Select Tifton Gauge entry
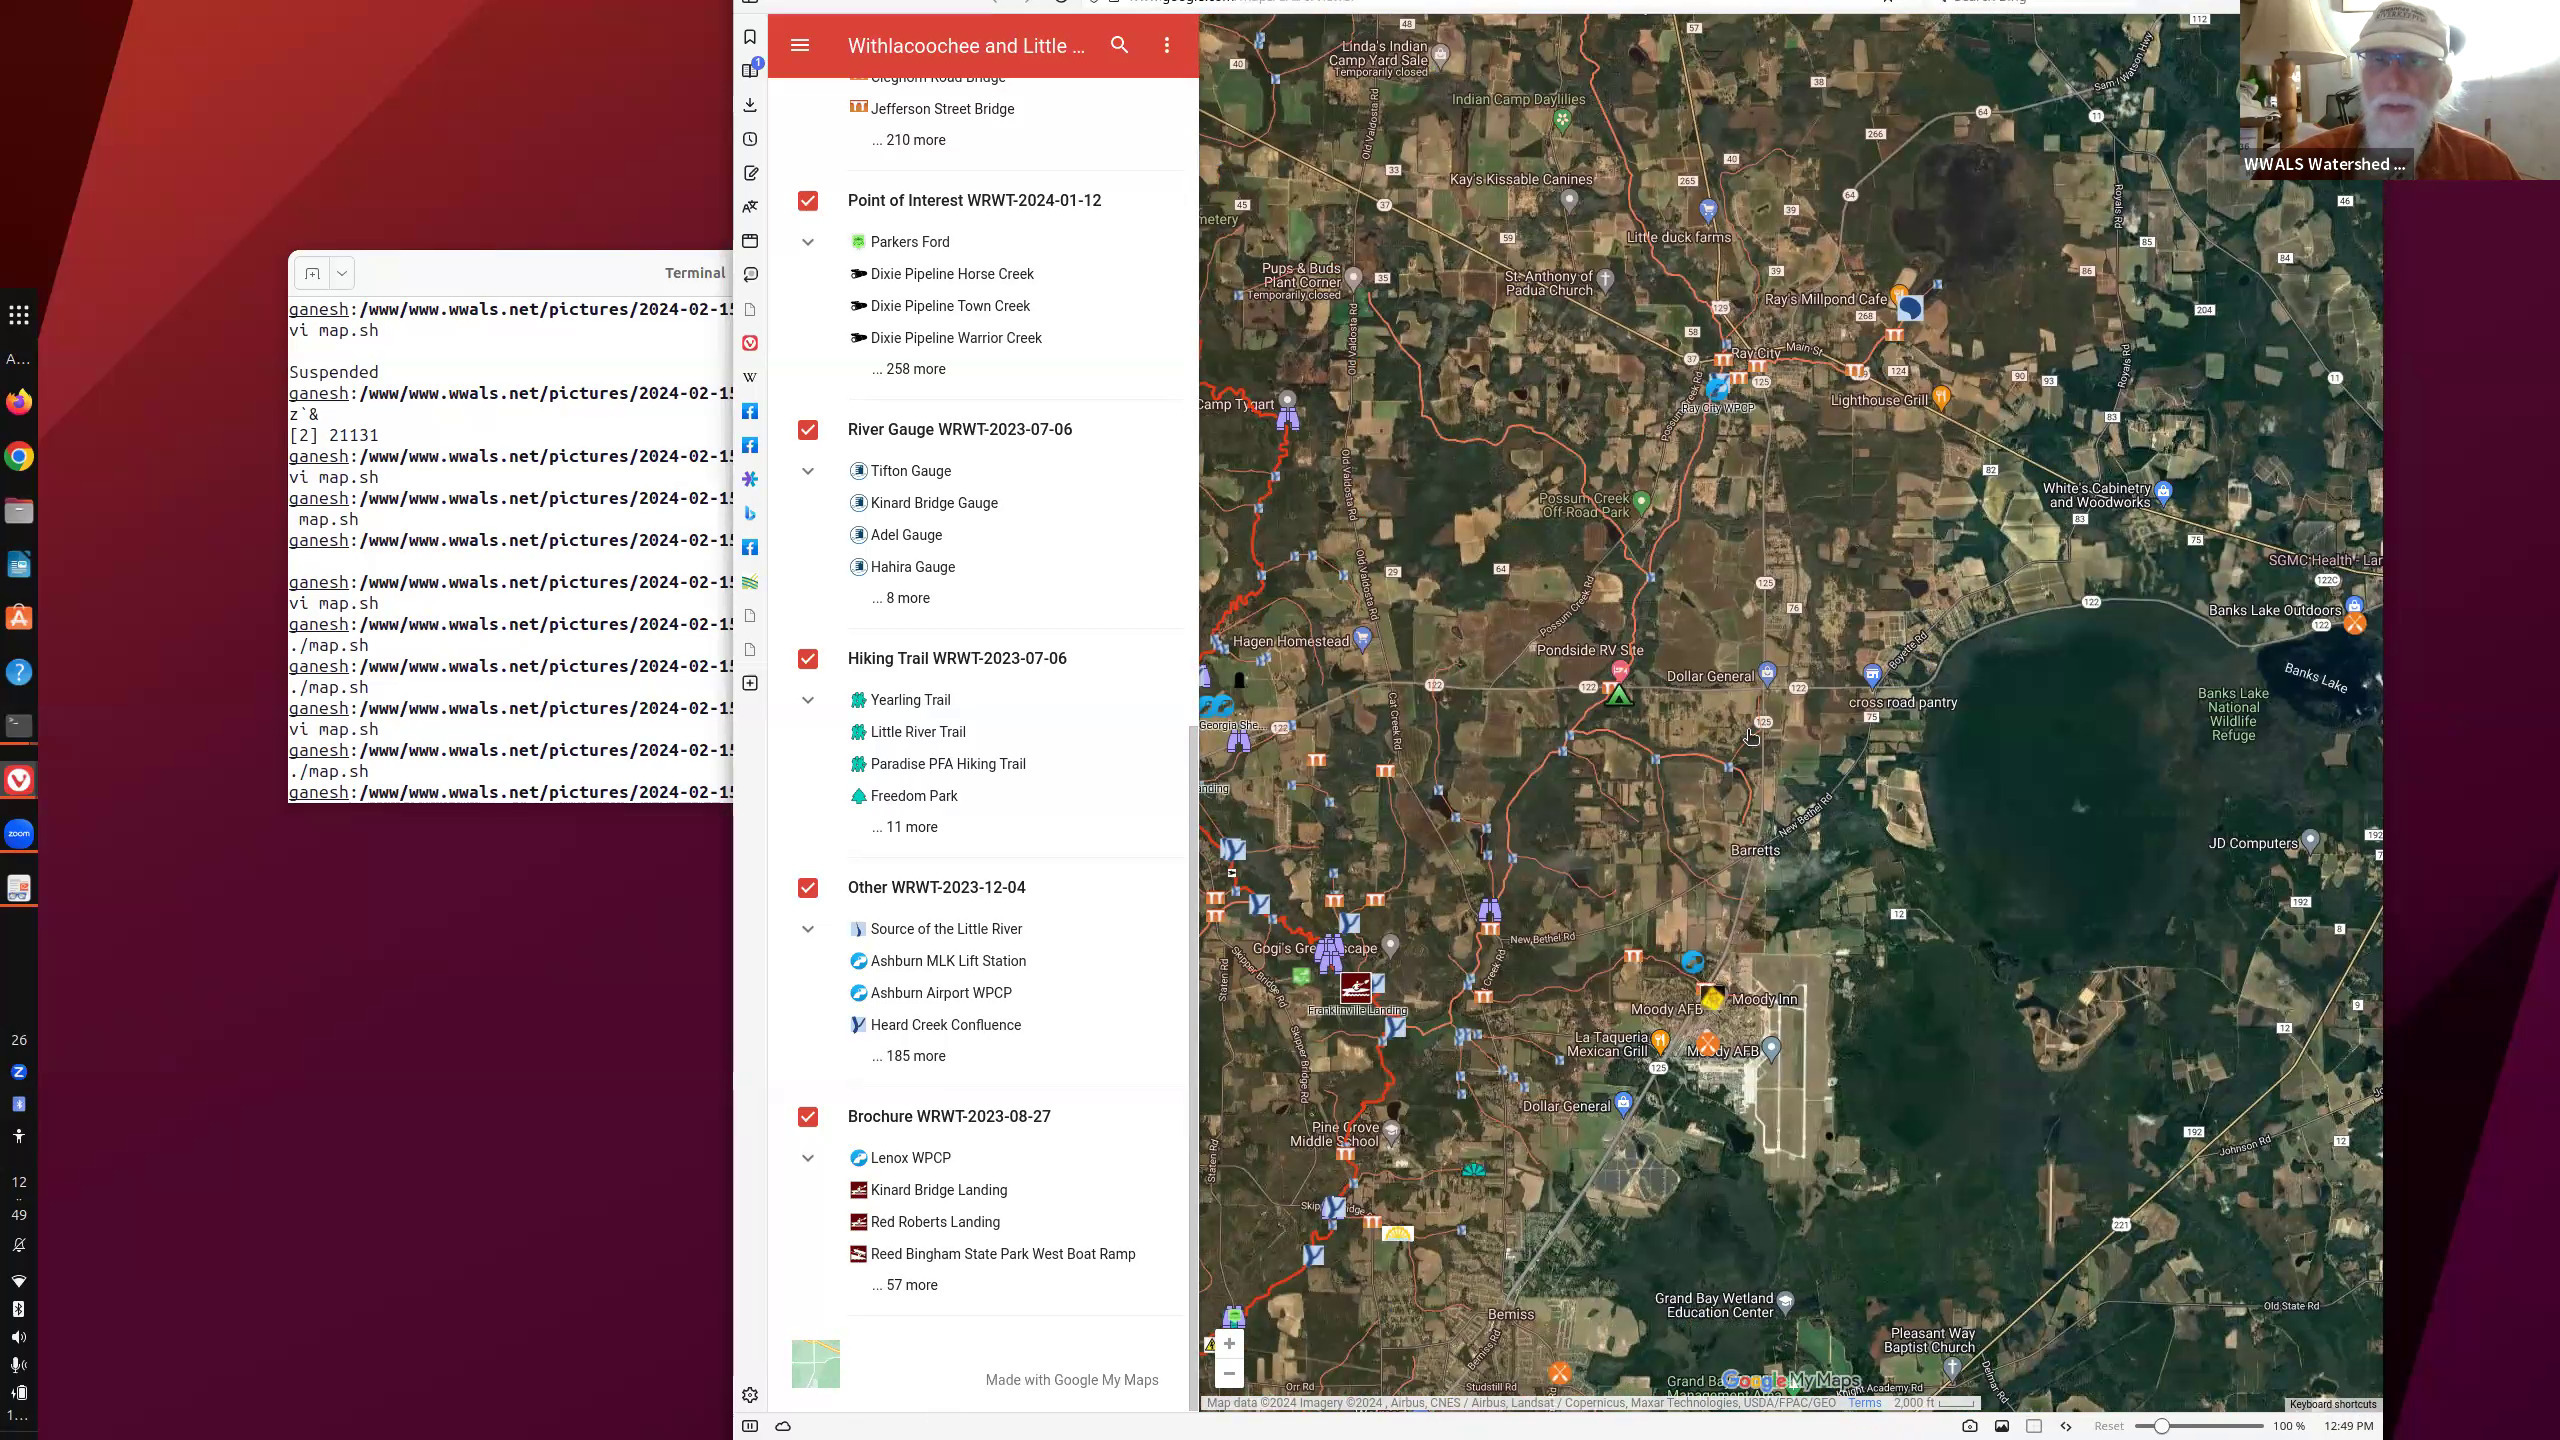2560x1440 pixels. click(910, 471)
